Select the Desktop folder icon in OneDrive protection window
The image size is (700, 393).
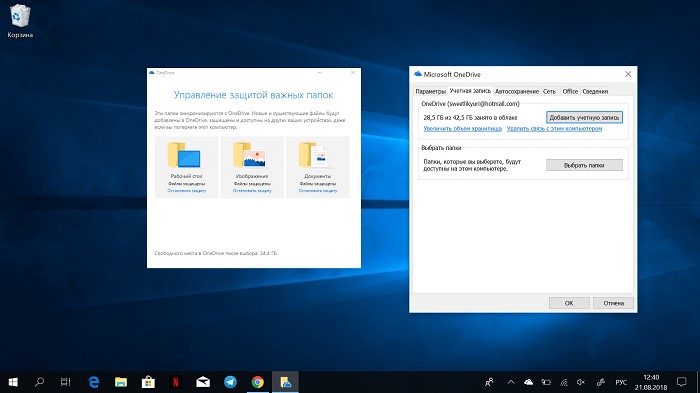pyautogui.click(x=184, y=155)
